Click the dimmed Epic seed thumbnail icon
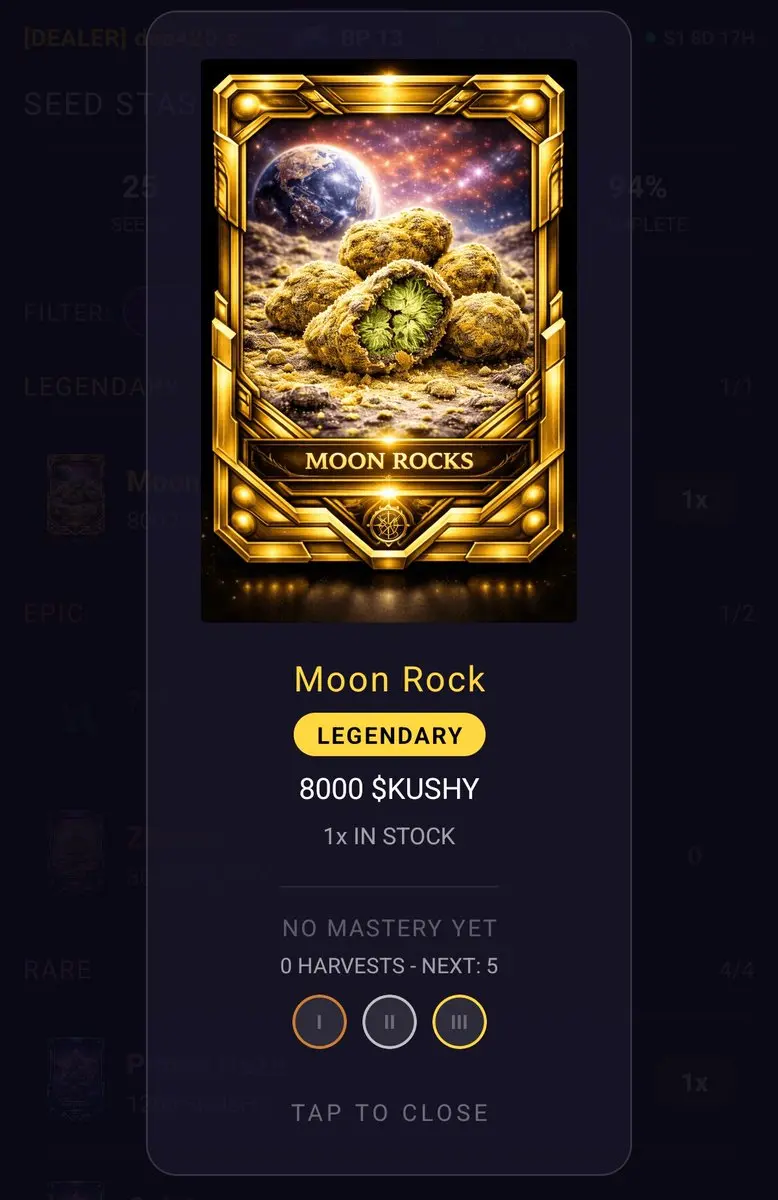The image size is (778, 1200). 76,851
